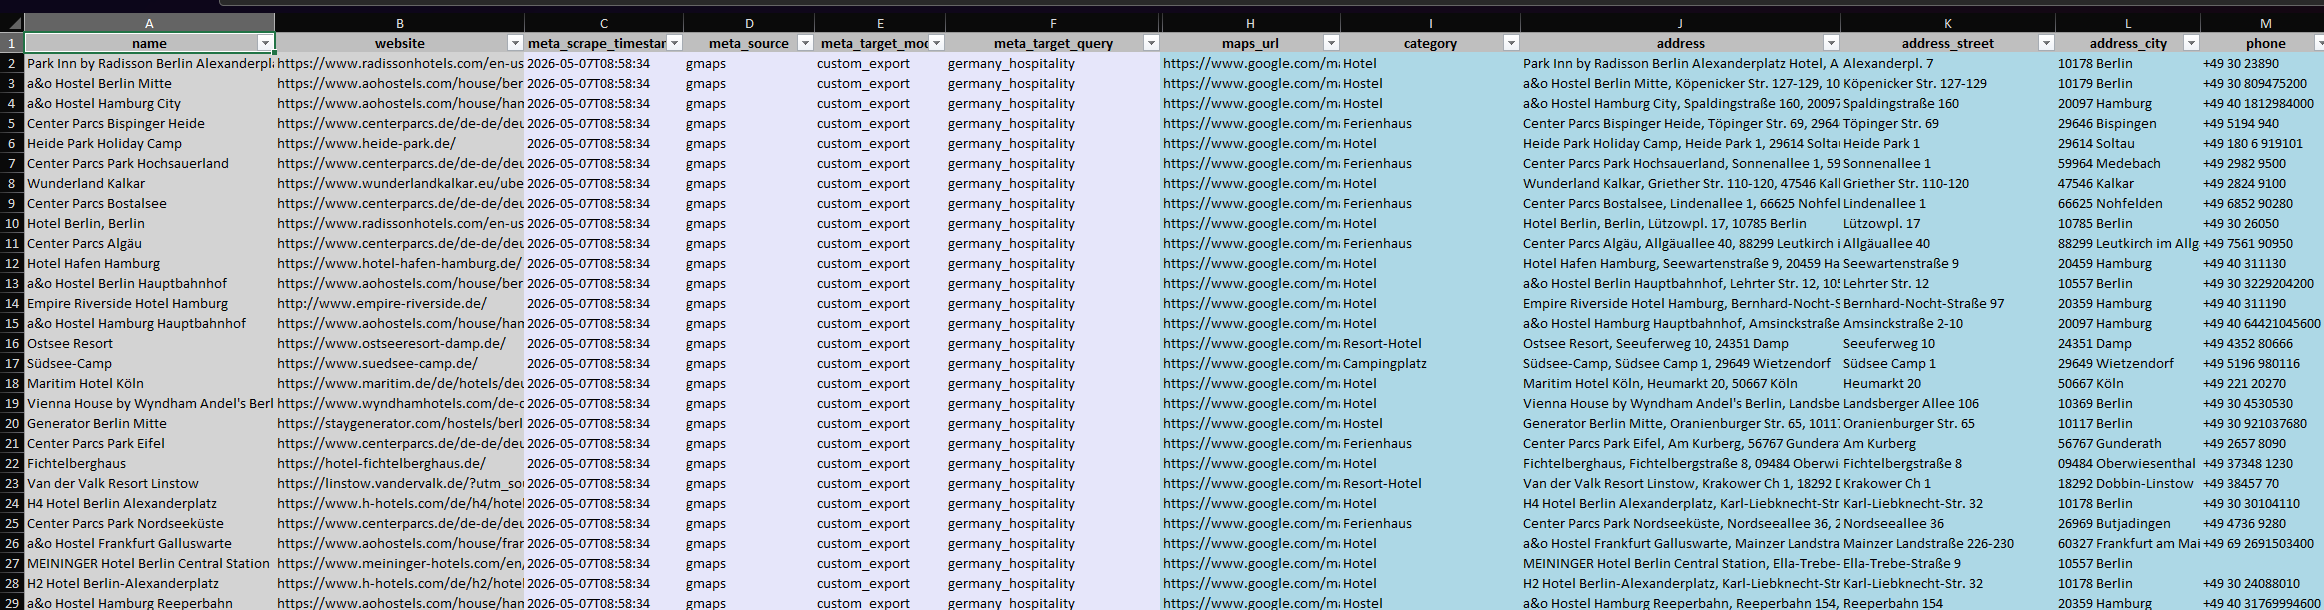Click the '29646 Bispingen' city cell
The width and height of the screenshot is (2324, 610).
click(x=2128, y=123)
